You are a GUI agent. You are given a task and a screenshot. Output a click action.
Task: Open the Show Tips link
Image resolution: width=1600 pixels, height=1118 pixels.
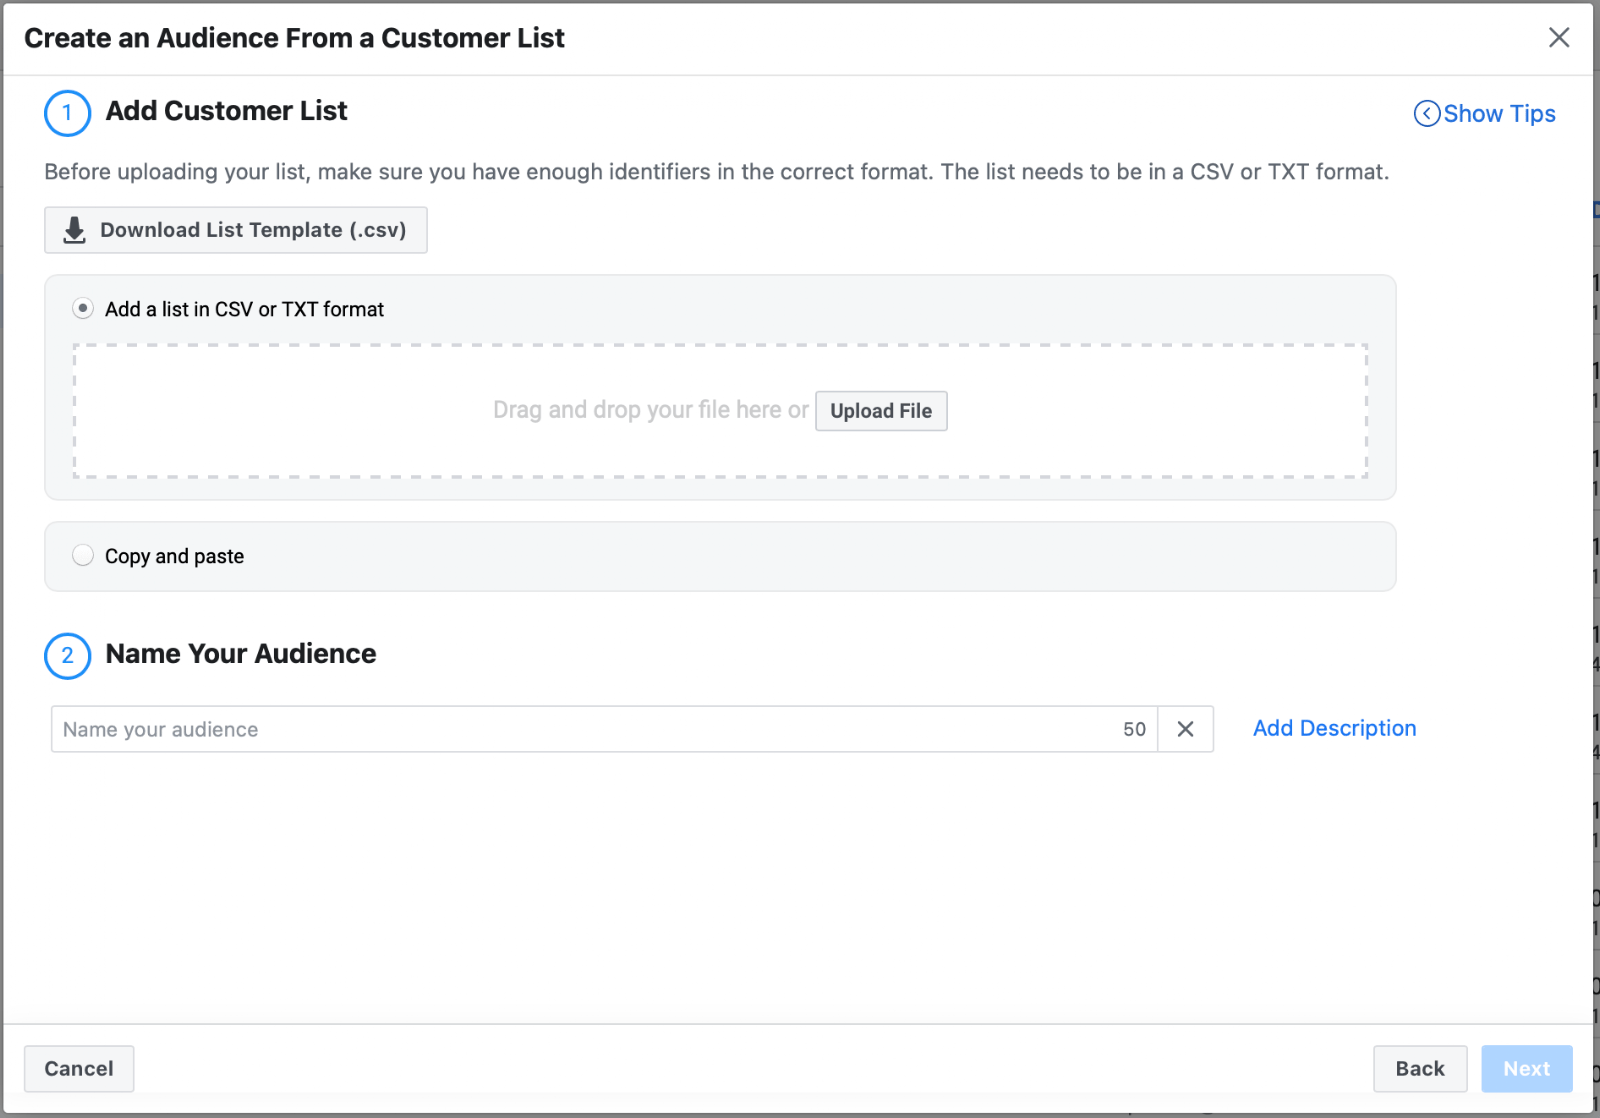(1498, 114)
